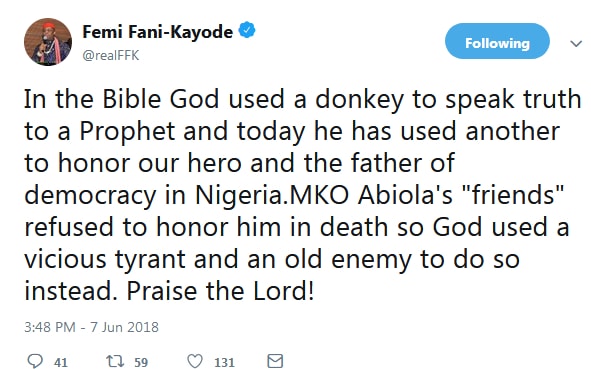591x369 pixels.
Task: Click the words "vicious tyrant" in the tweet
Action: tap(105, 260)
